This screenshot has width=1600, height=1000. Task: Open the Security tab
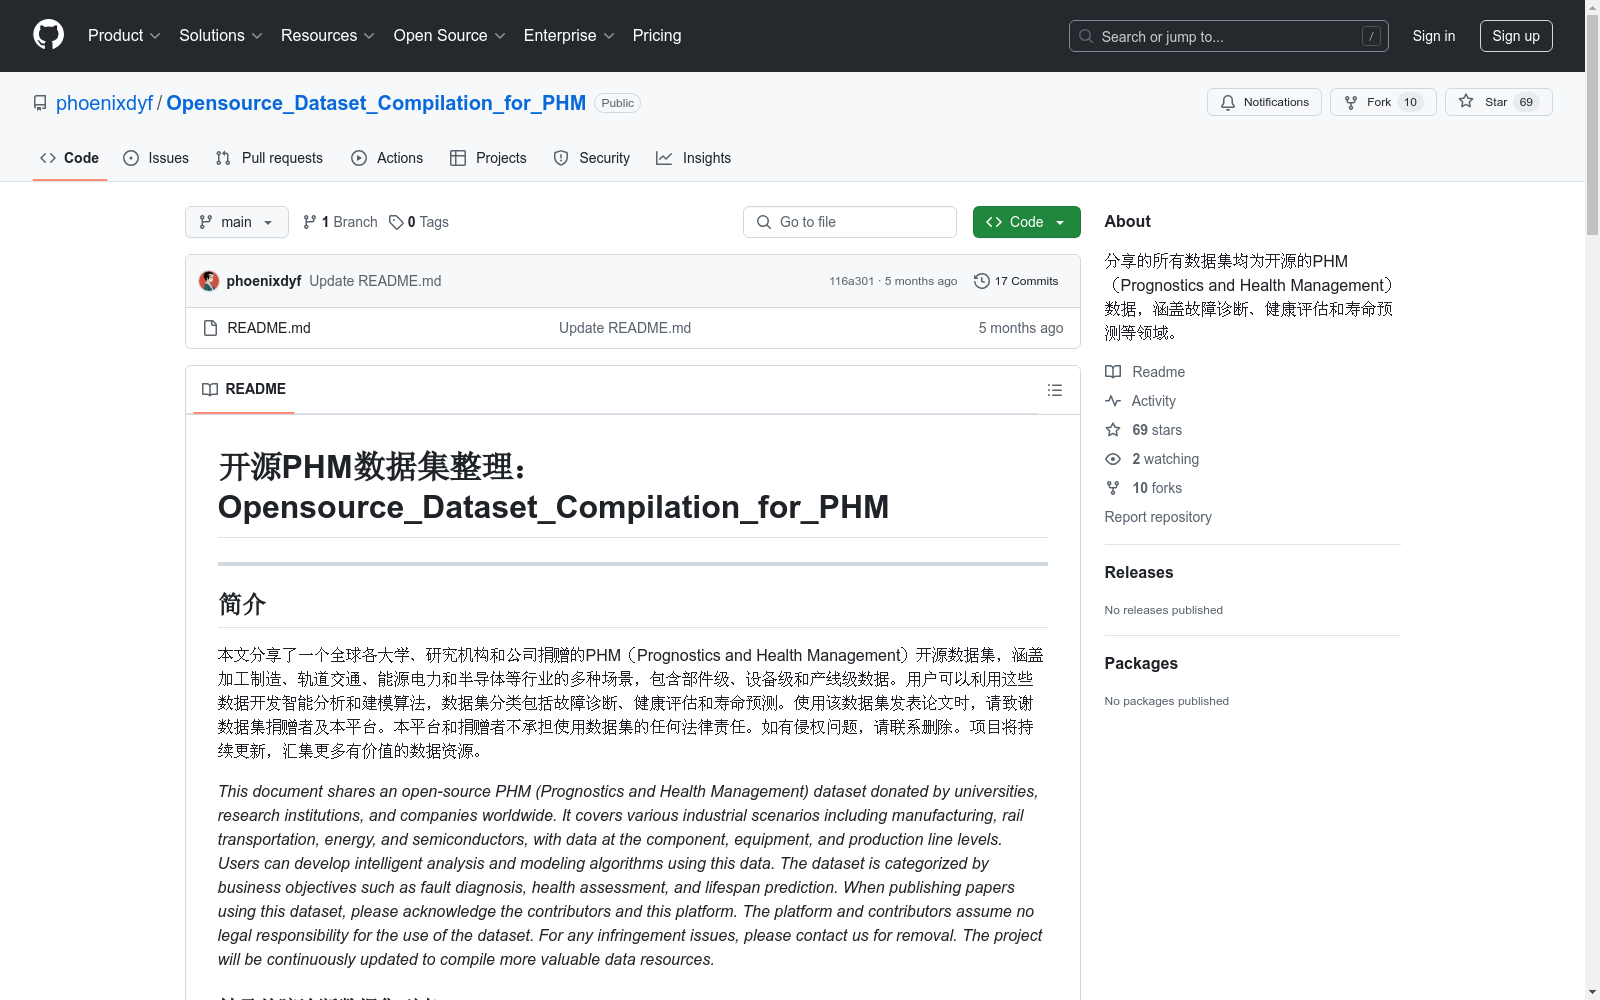point(591,157)
